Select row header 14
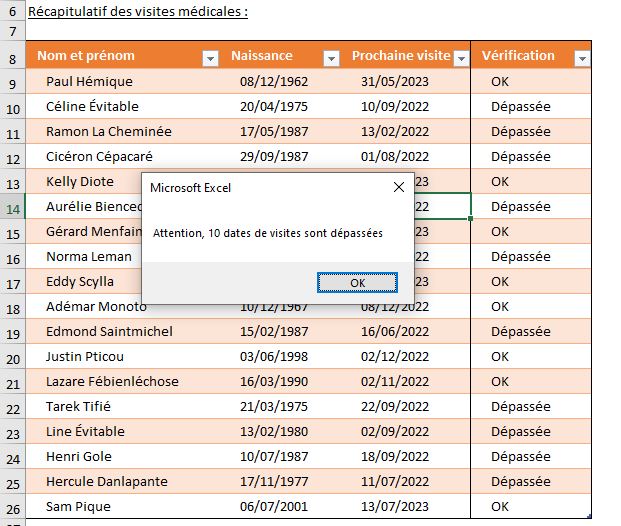Screen dimensions: 621x526 tap(12, 207)
